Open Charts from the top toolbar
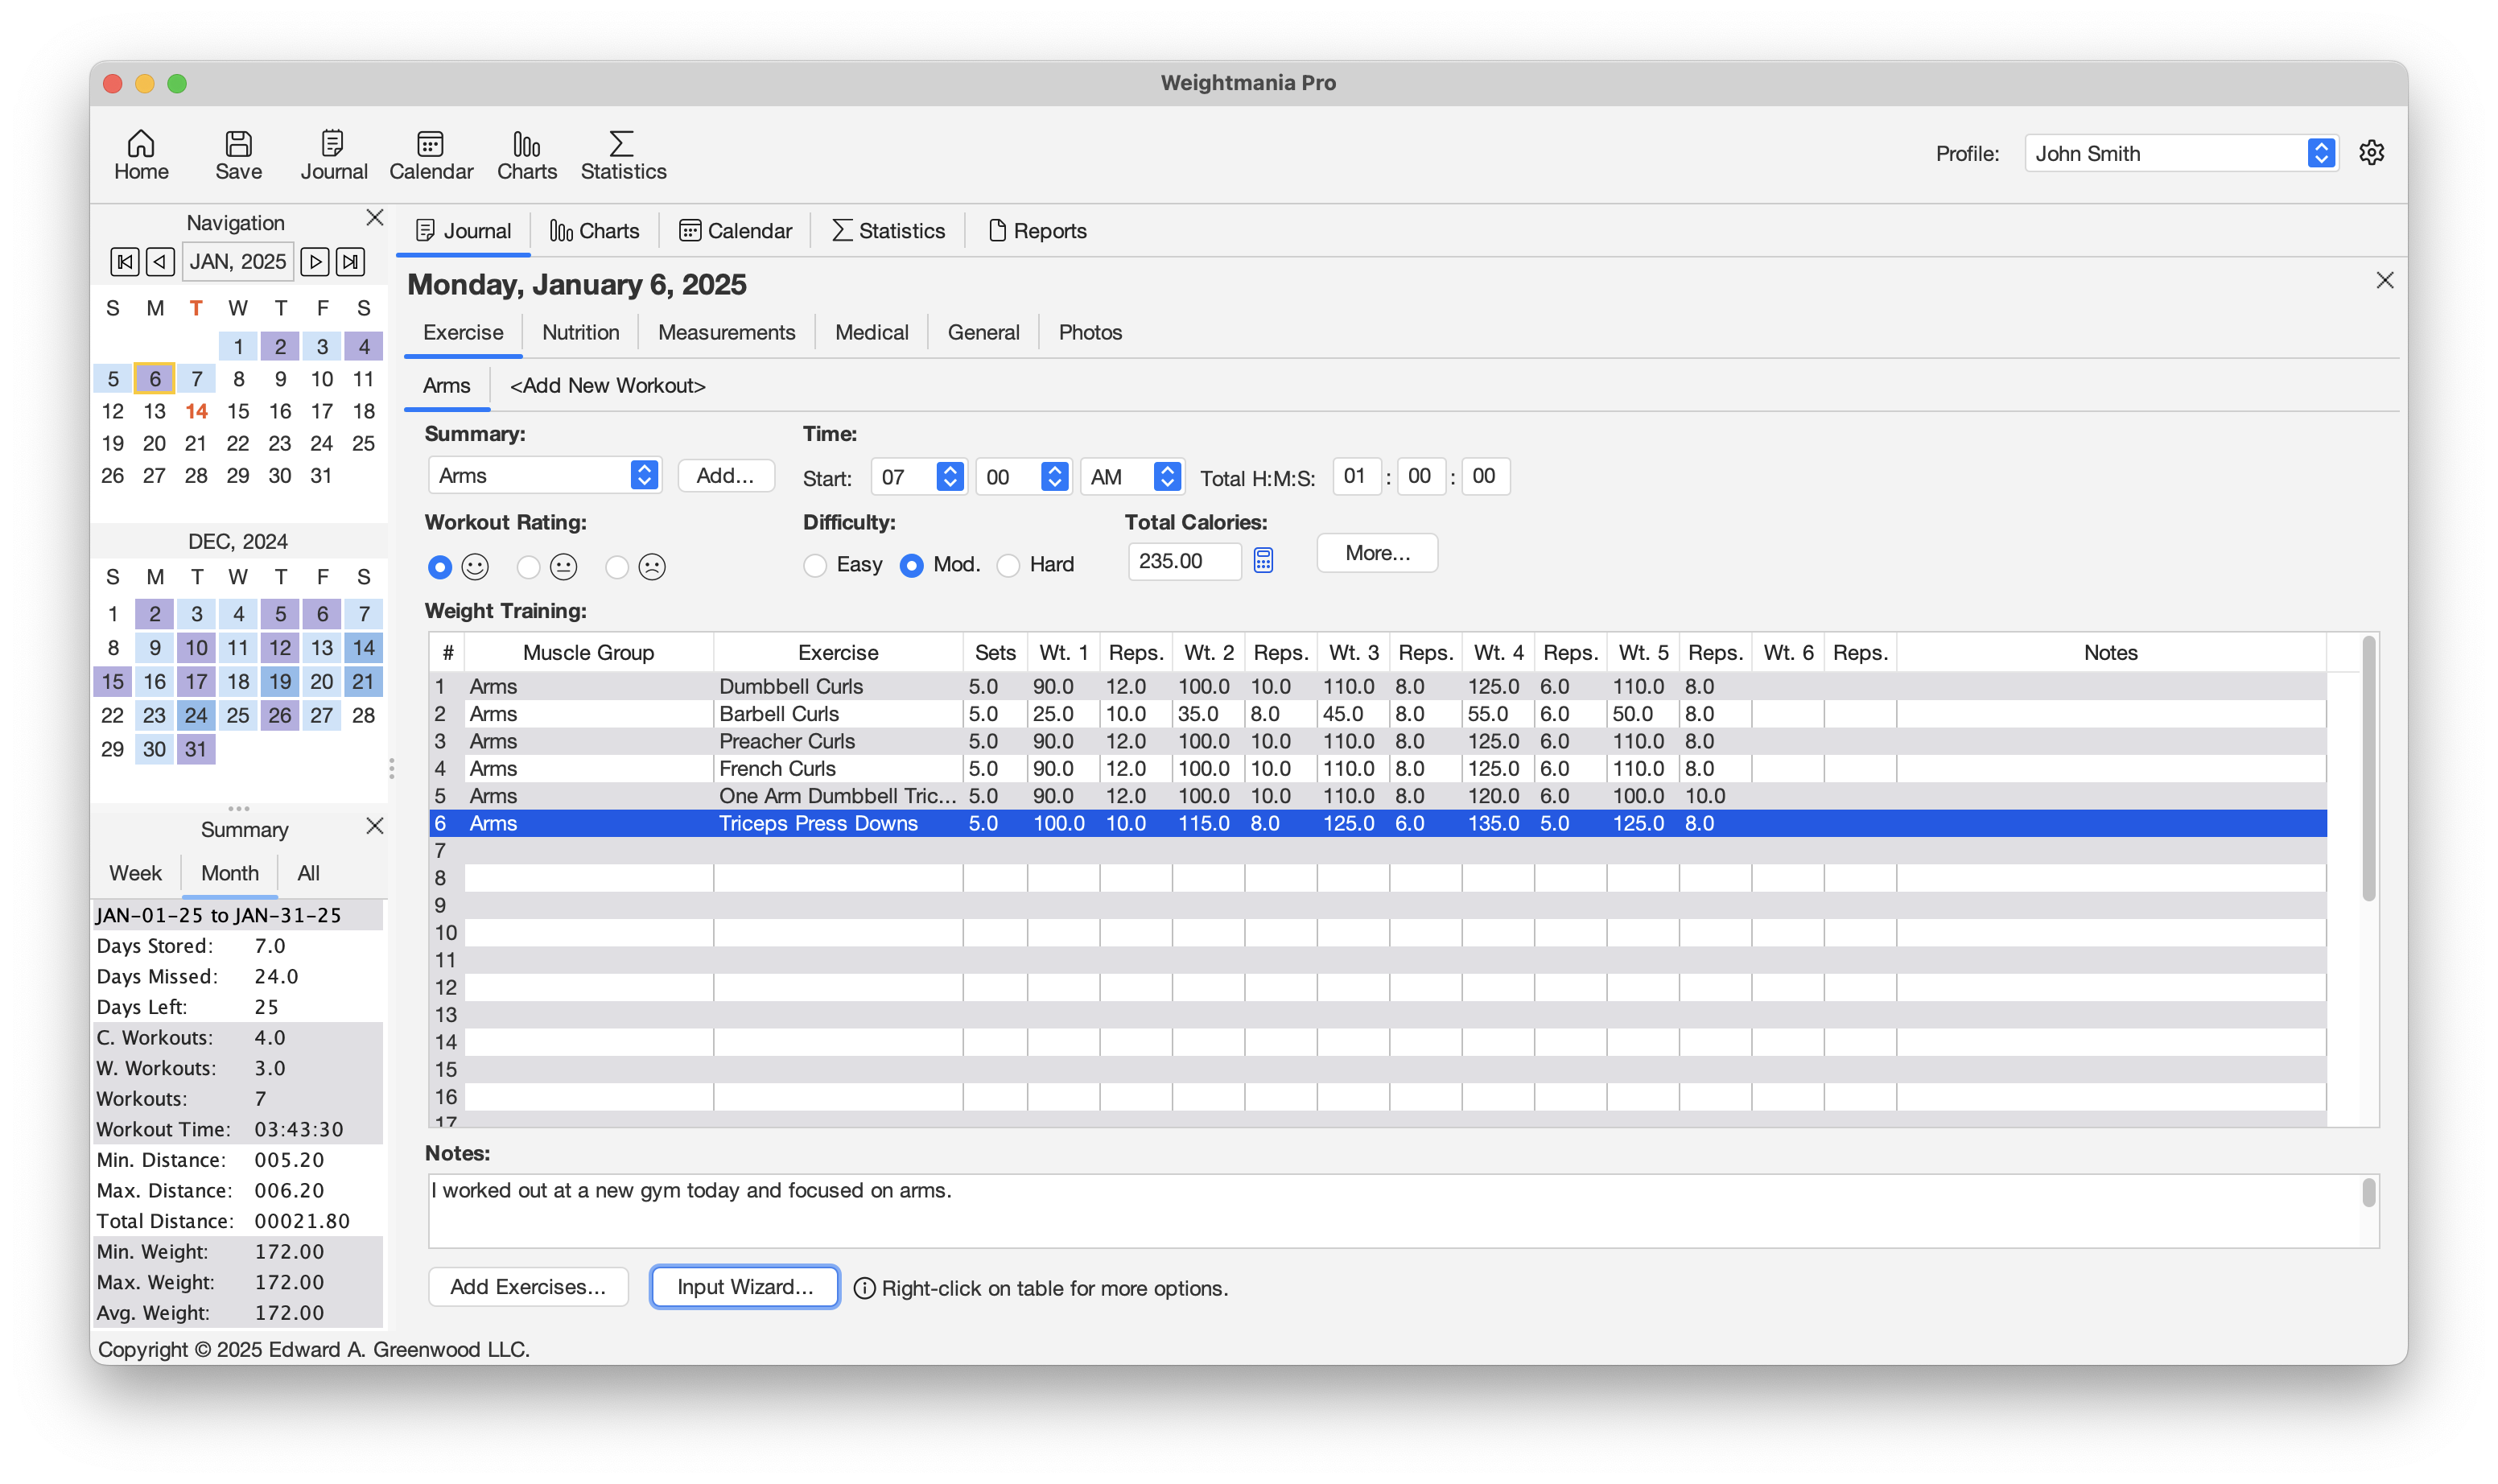2498x1484 pixels. pyautogui.click(x=527, y=155)
